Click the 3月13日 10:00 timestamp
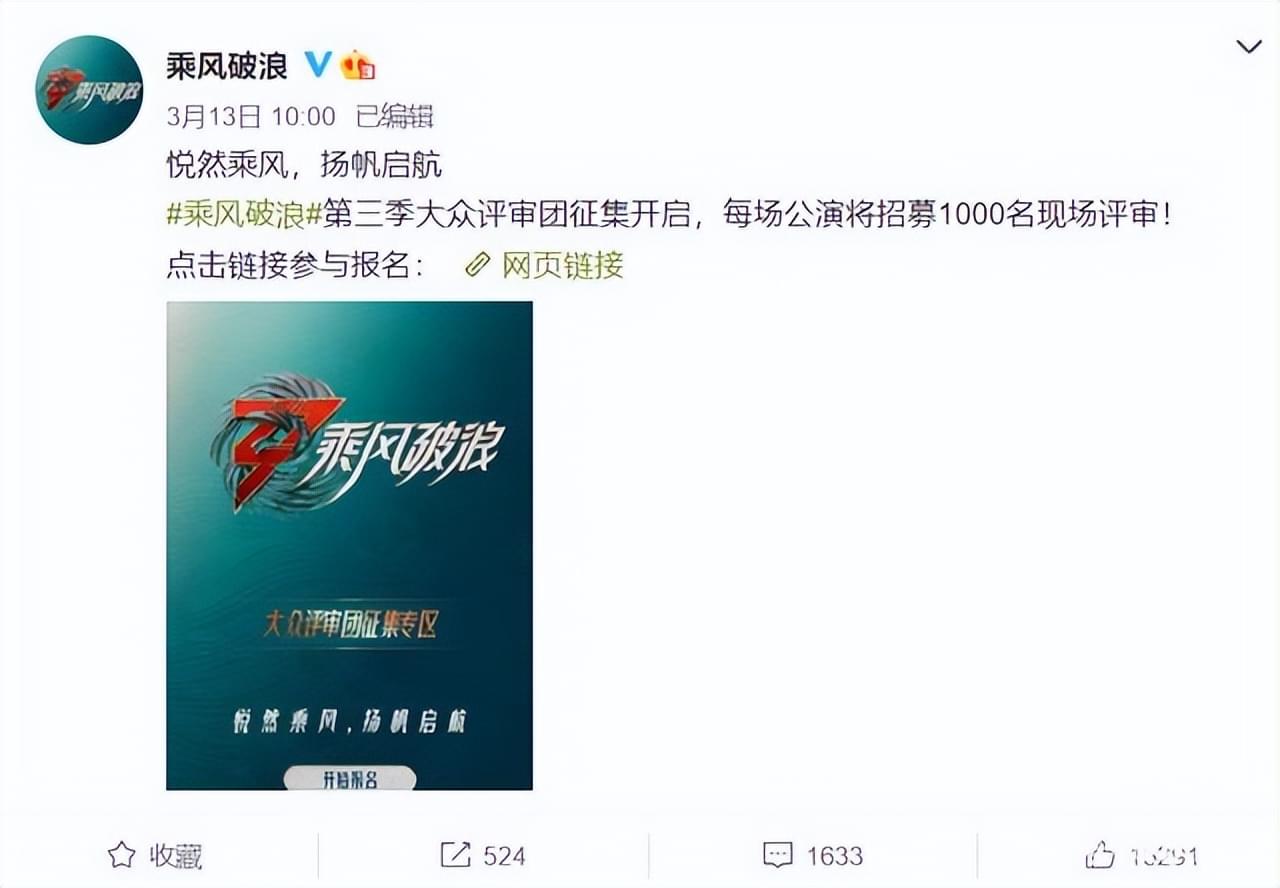This screenshot has height=888, width=1280. (x=251, y=116)
